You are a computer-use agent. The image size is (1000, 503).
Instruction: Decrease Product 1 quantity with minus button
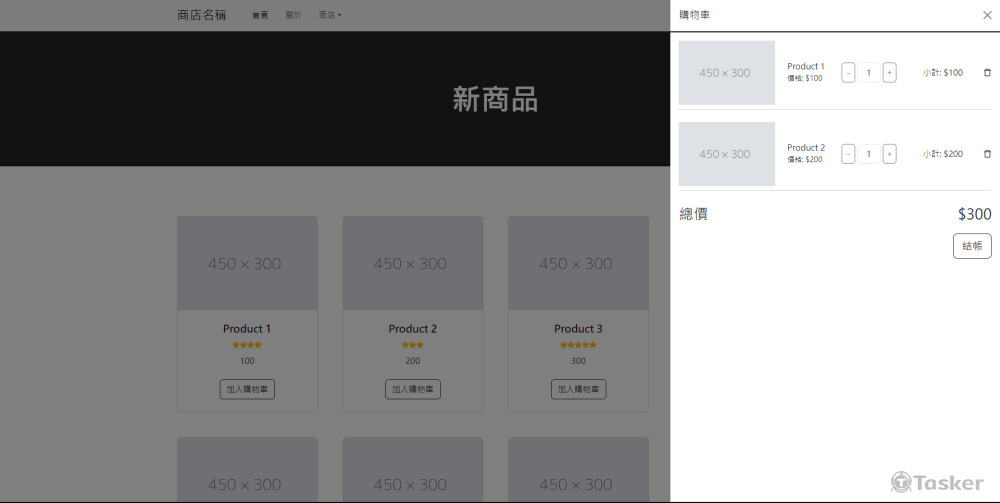click(848, 72)
